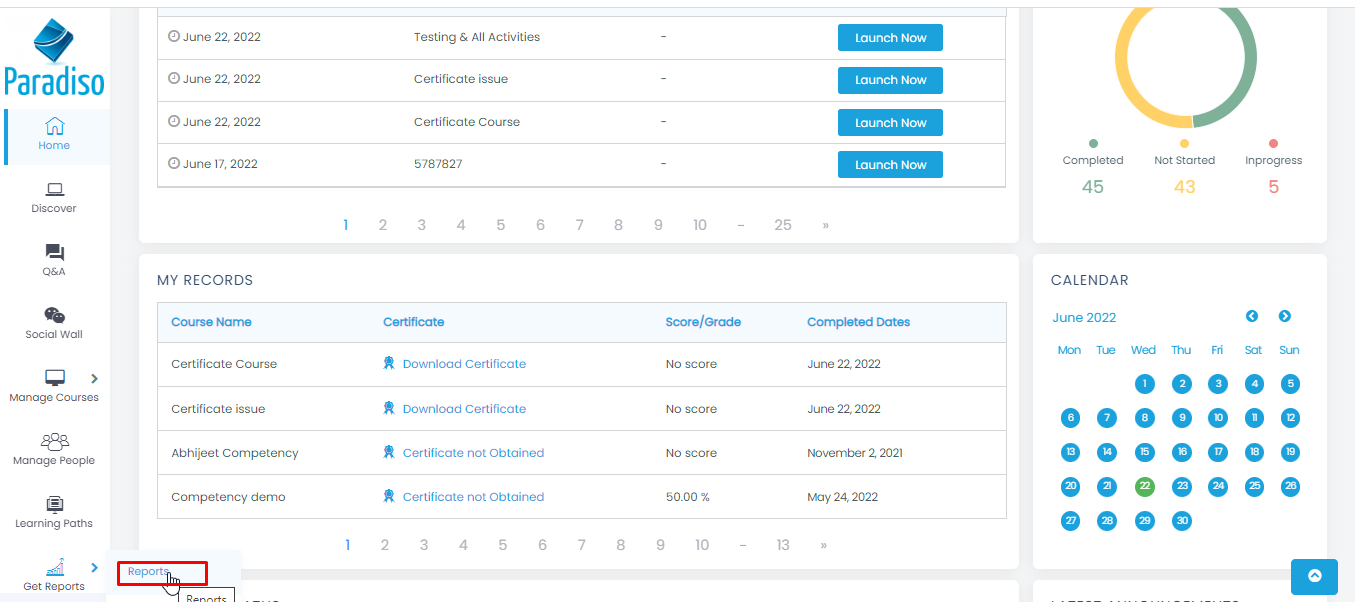Click the Paradiso logo
The width and height of the screenshot is (1355, 602).
[54, 58]
